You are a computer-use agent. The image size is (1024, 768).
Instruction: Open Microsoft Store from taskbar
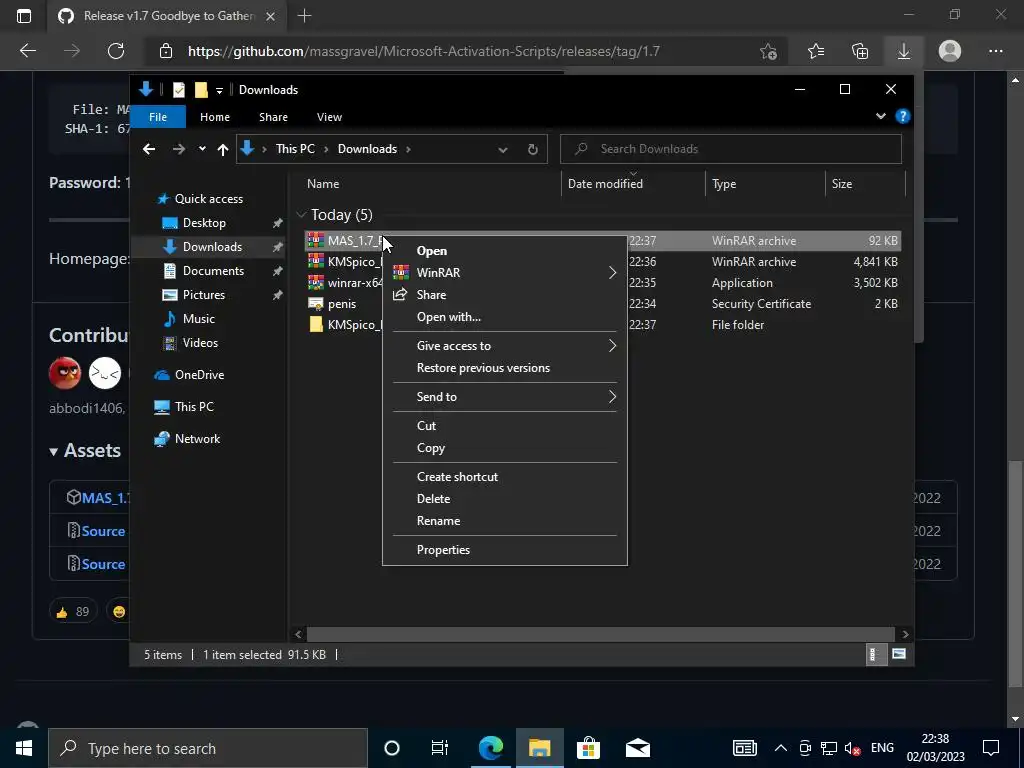pos(588,748)
